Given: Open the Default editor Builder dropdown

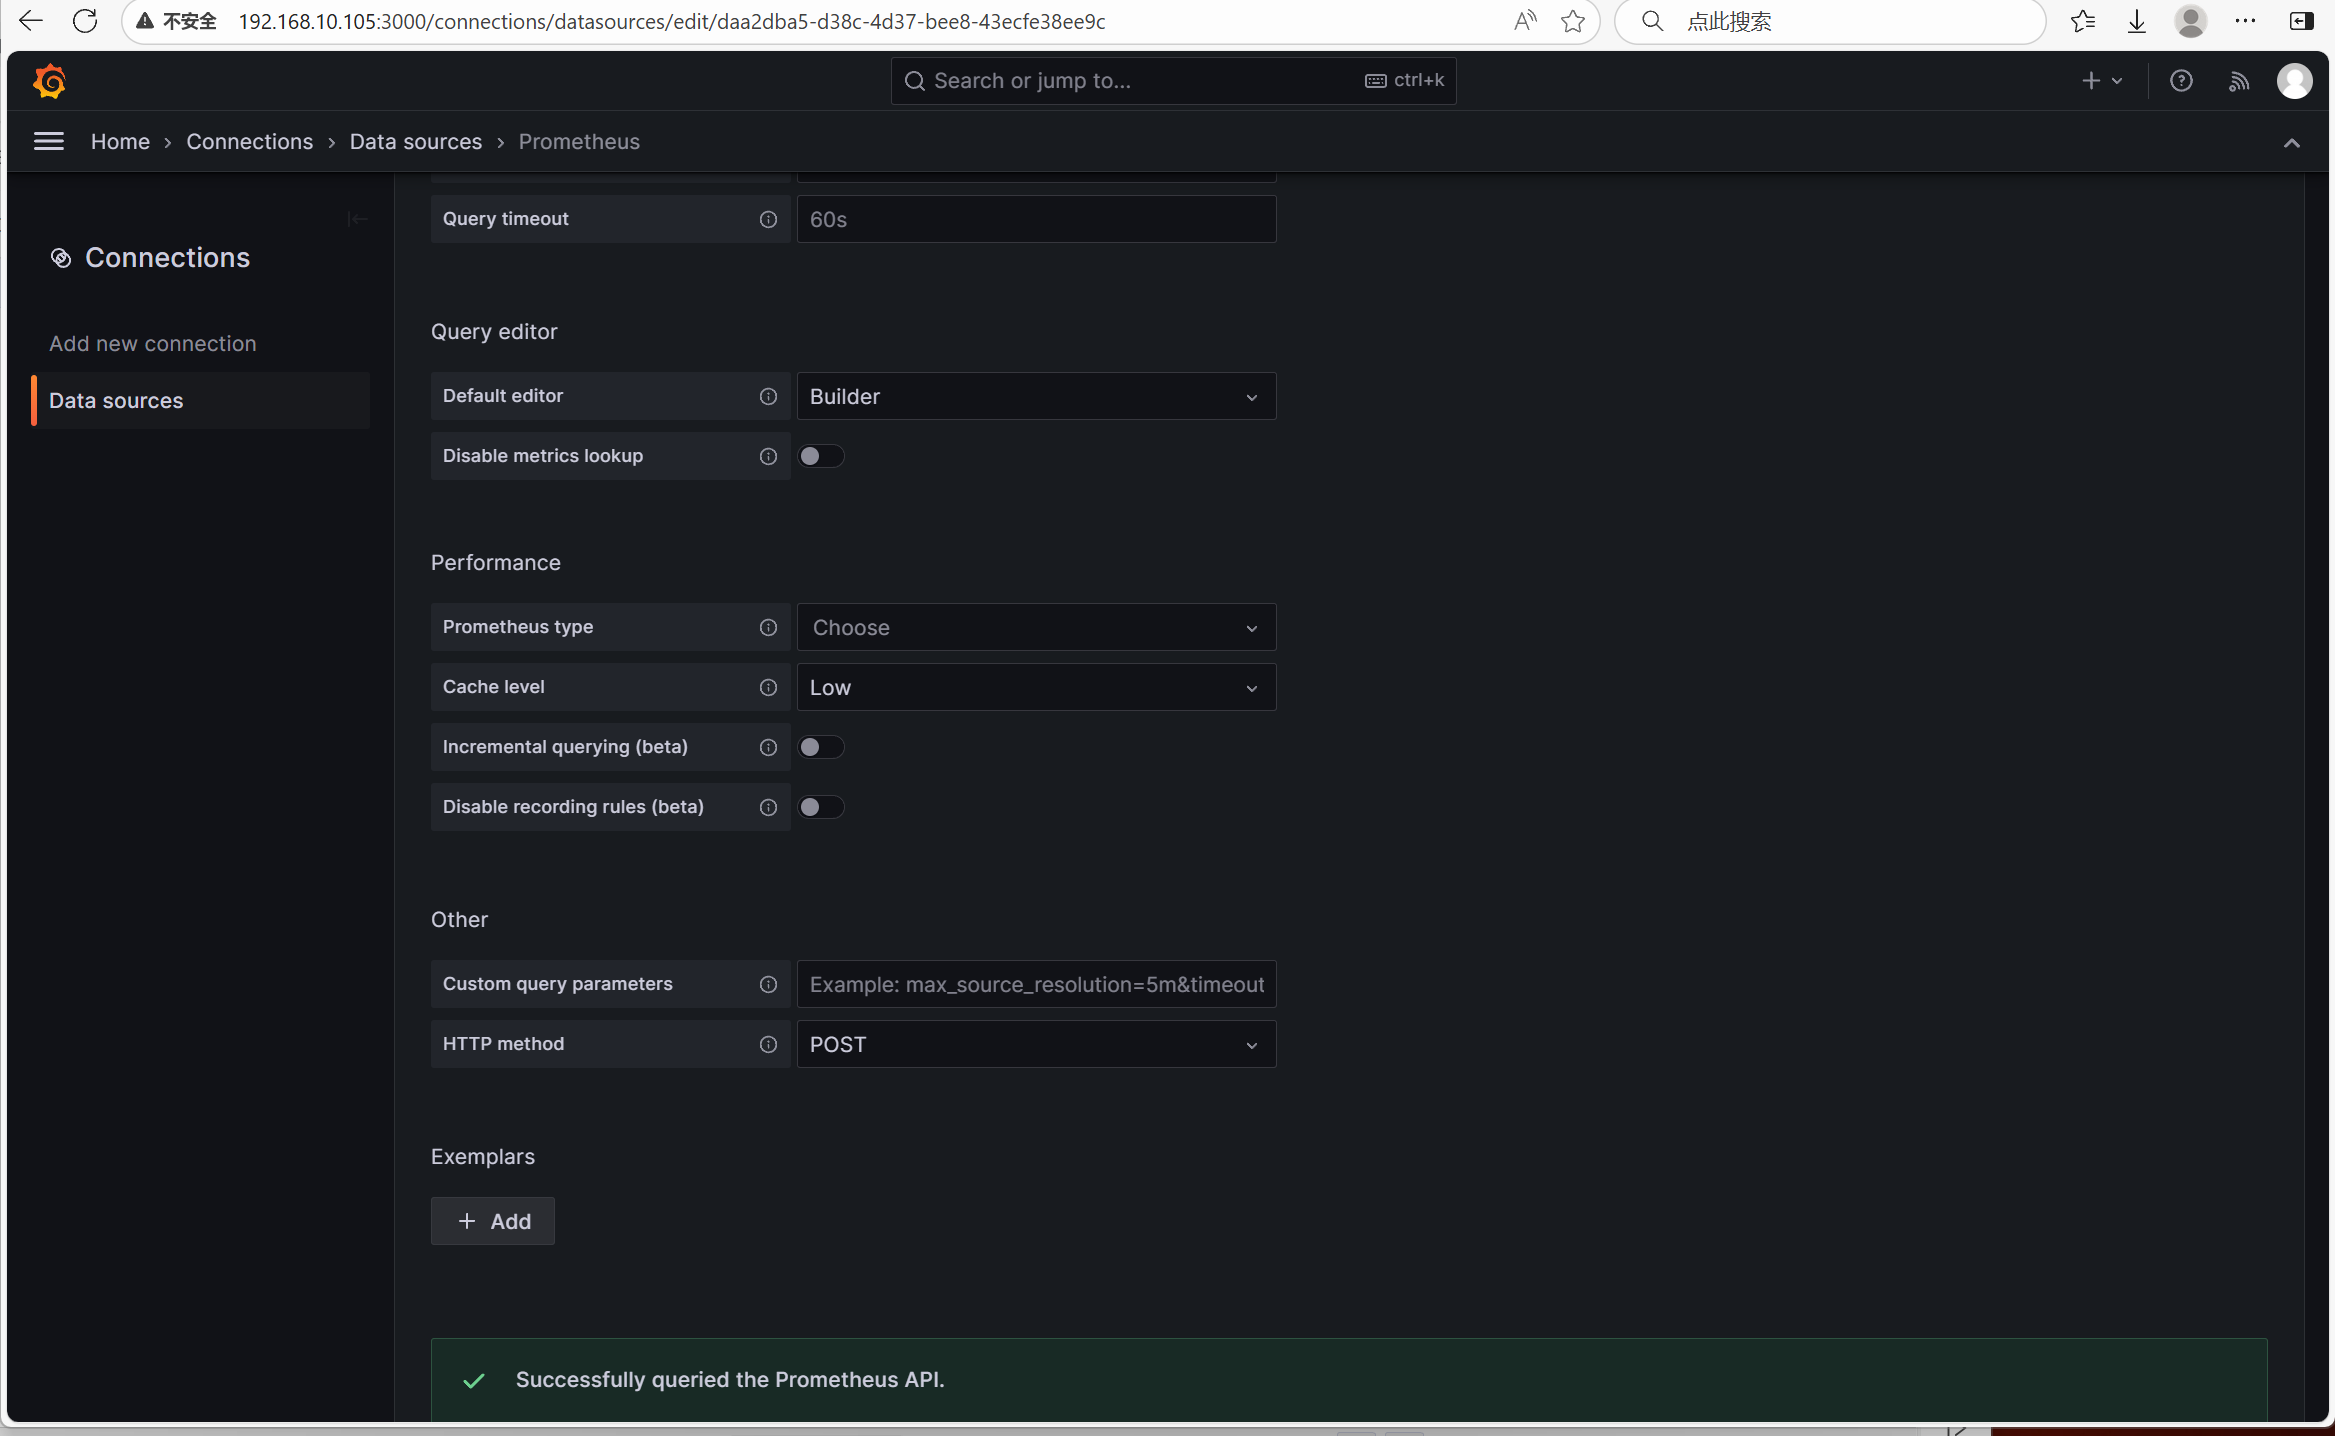Looking at the screenshot, I should coord(1036,396).
